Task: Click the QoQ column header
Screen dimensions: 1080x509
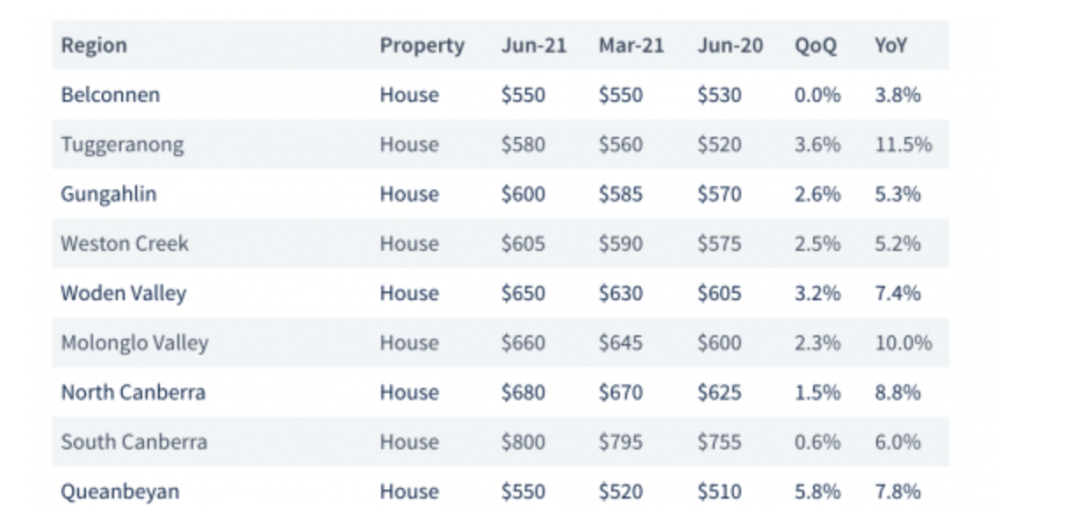Action: (816, 45)
